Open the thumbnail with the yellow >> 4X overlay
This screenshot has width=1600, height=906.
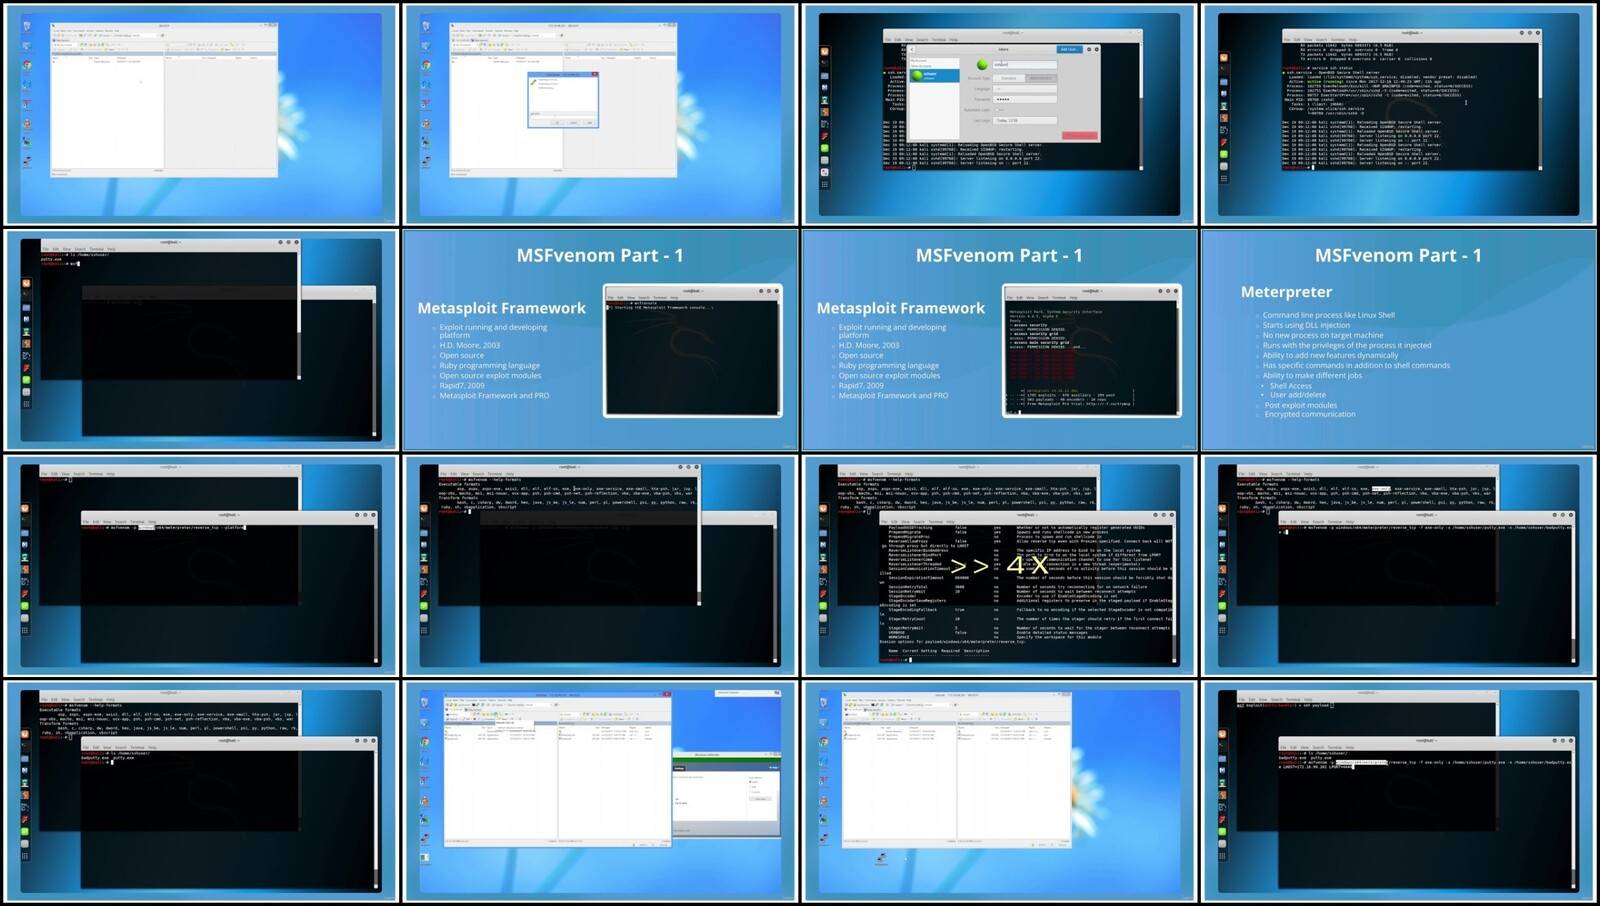999,566
